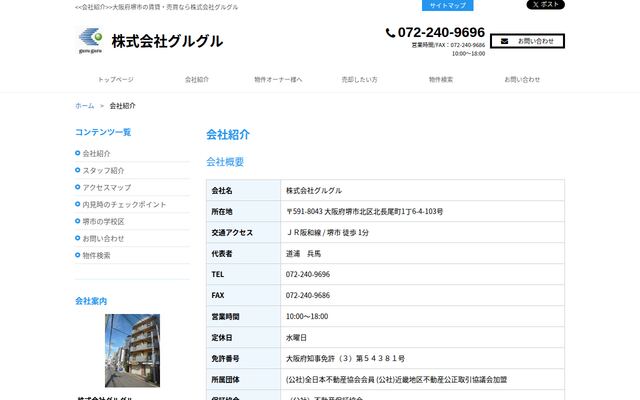Click the 交通アクセス row label
This screenshot has width=640, height=400.
232,233
